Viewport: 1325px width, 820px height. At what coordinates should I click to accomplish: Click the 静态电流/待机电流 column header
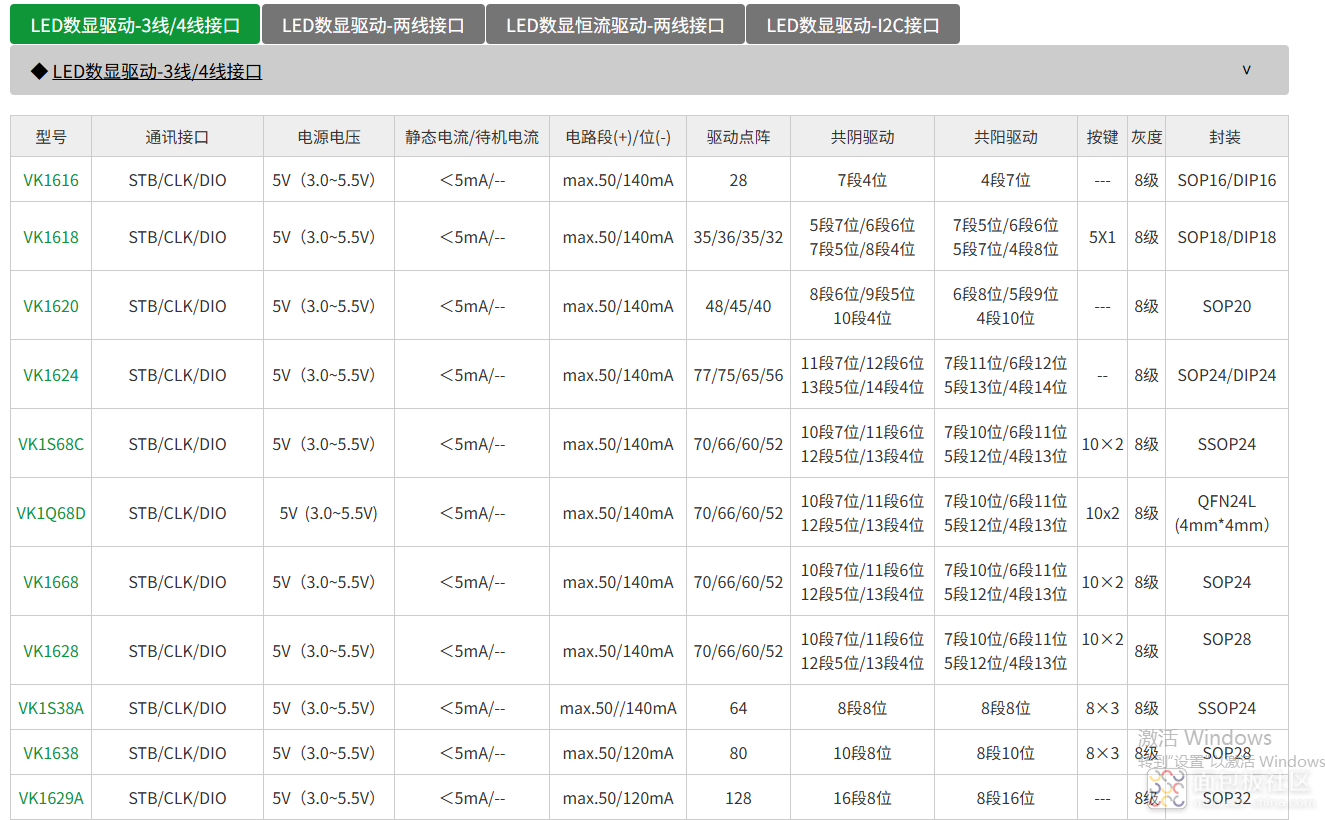472,137
